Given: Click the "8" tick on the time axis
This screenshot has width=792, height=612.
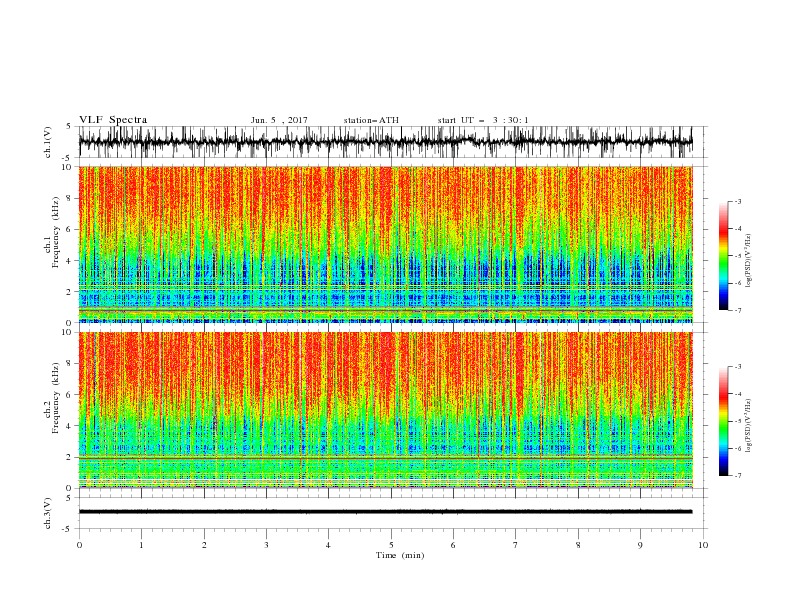Looking at the screenshot, I should 578,545.
